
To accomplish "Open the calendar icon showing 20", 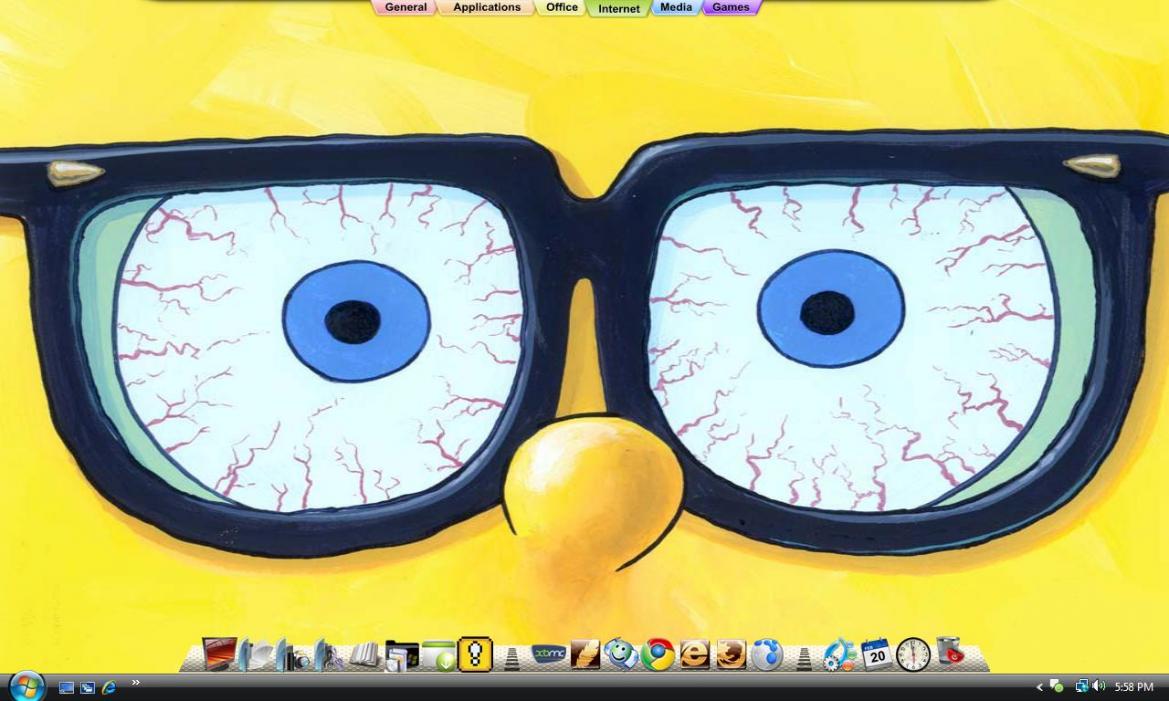I will (877, 655).
